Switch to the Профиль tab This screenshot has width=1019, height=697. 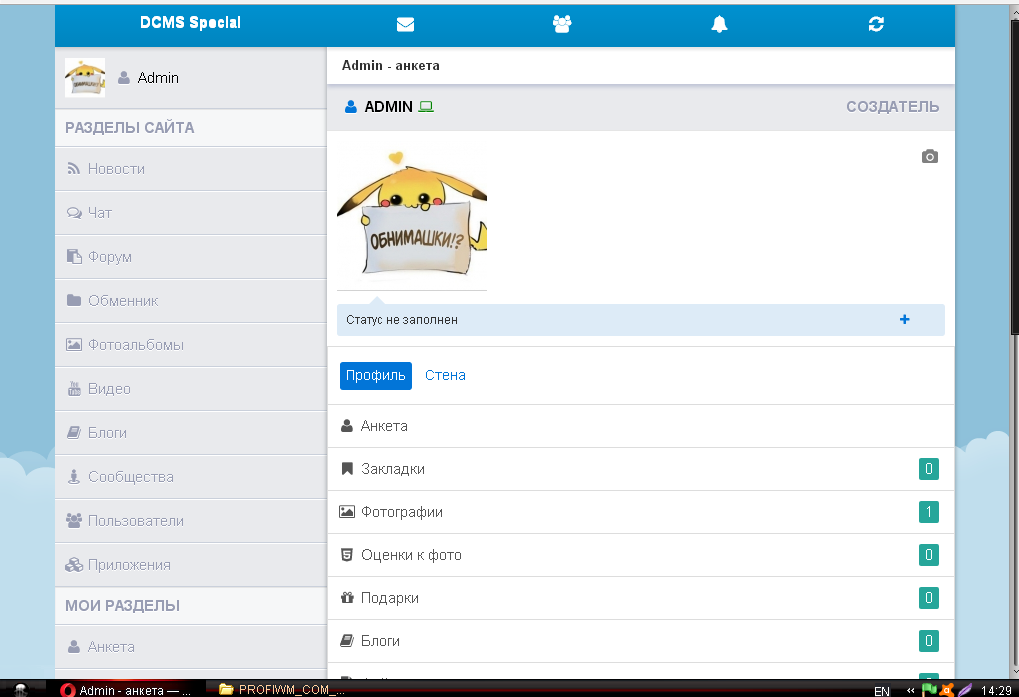coord(376,376)
